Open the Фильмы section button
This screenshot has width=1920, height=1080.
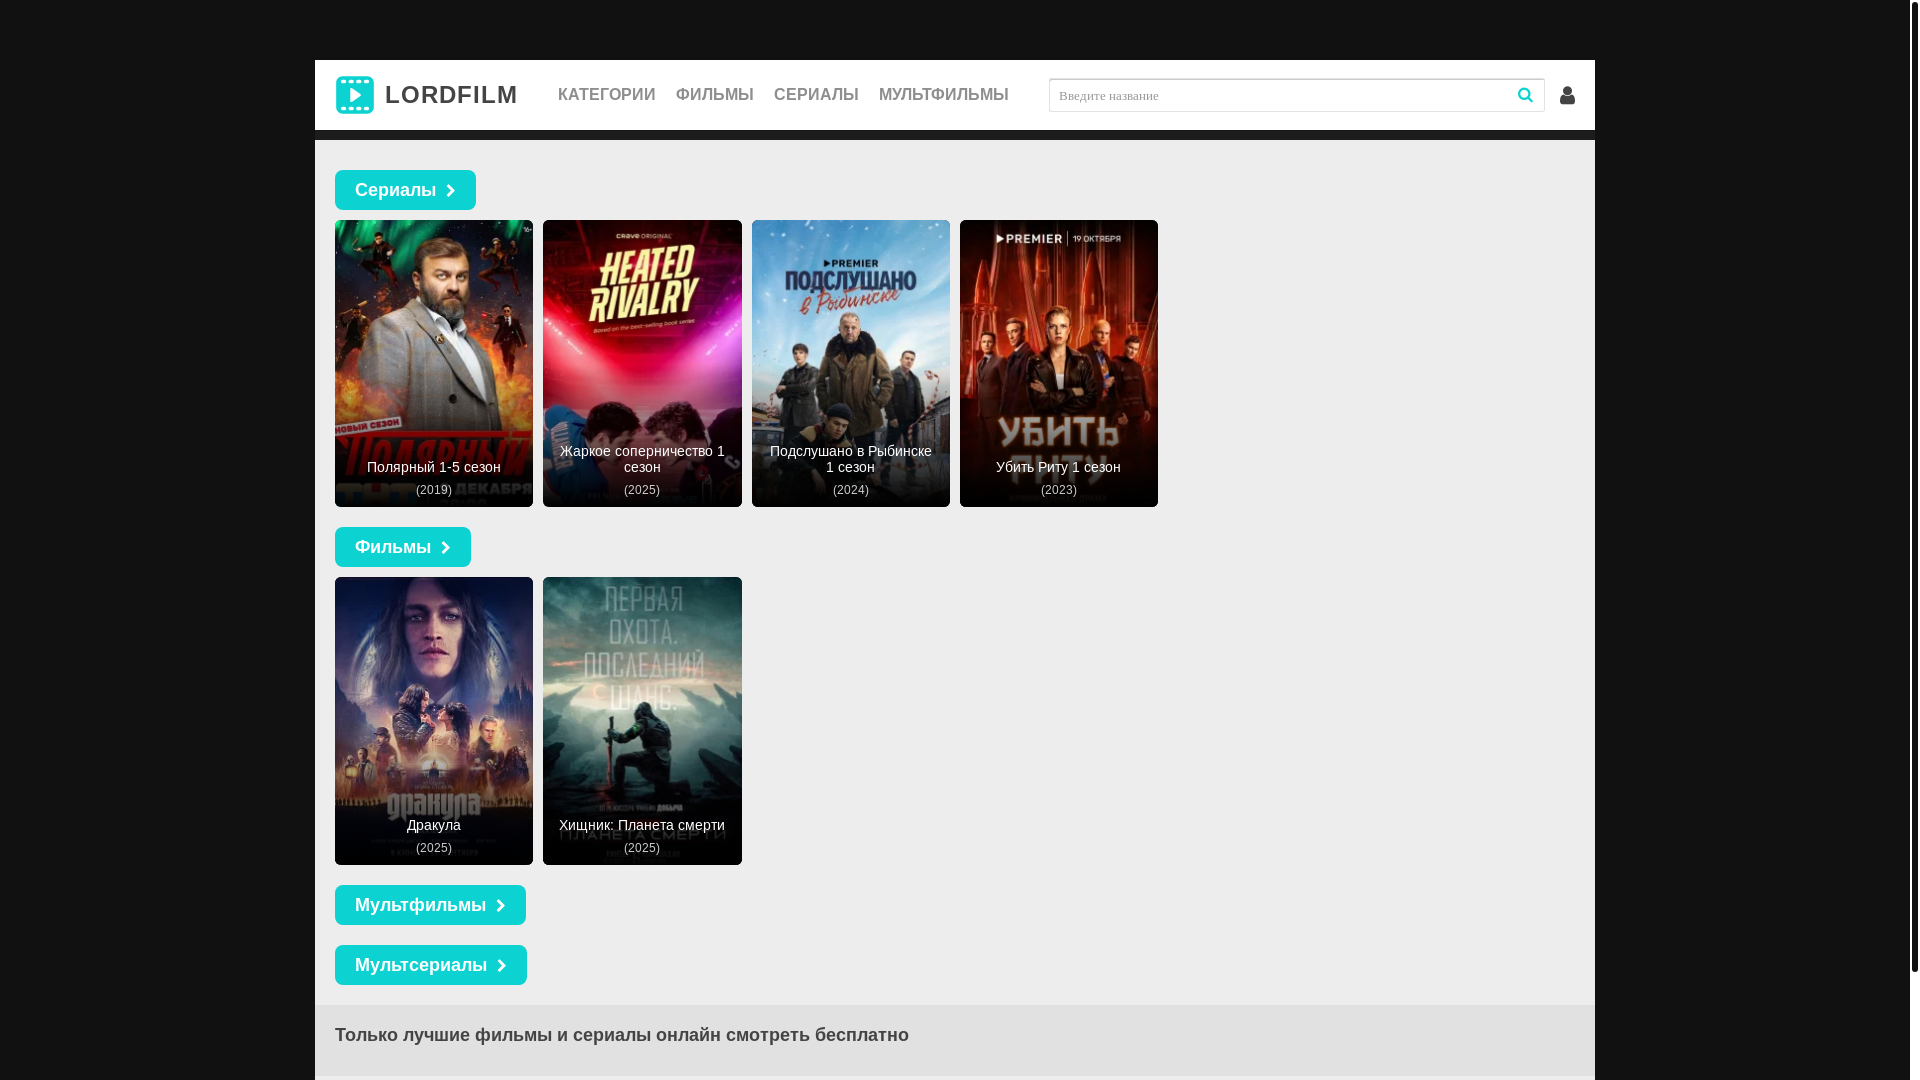click(403, 547)
